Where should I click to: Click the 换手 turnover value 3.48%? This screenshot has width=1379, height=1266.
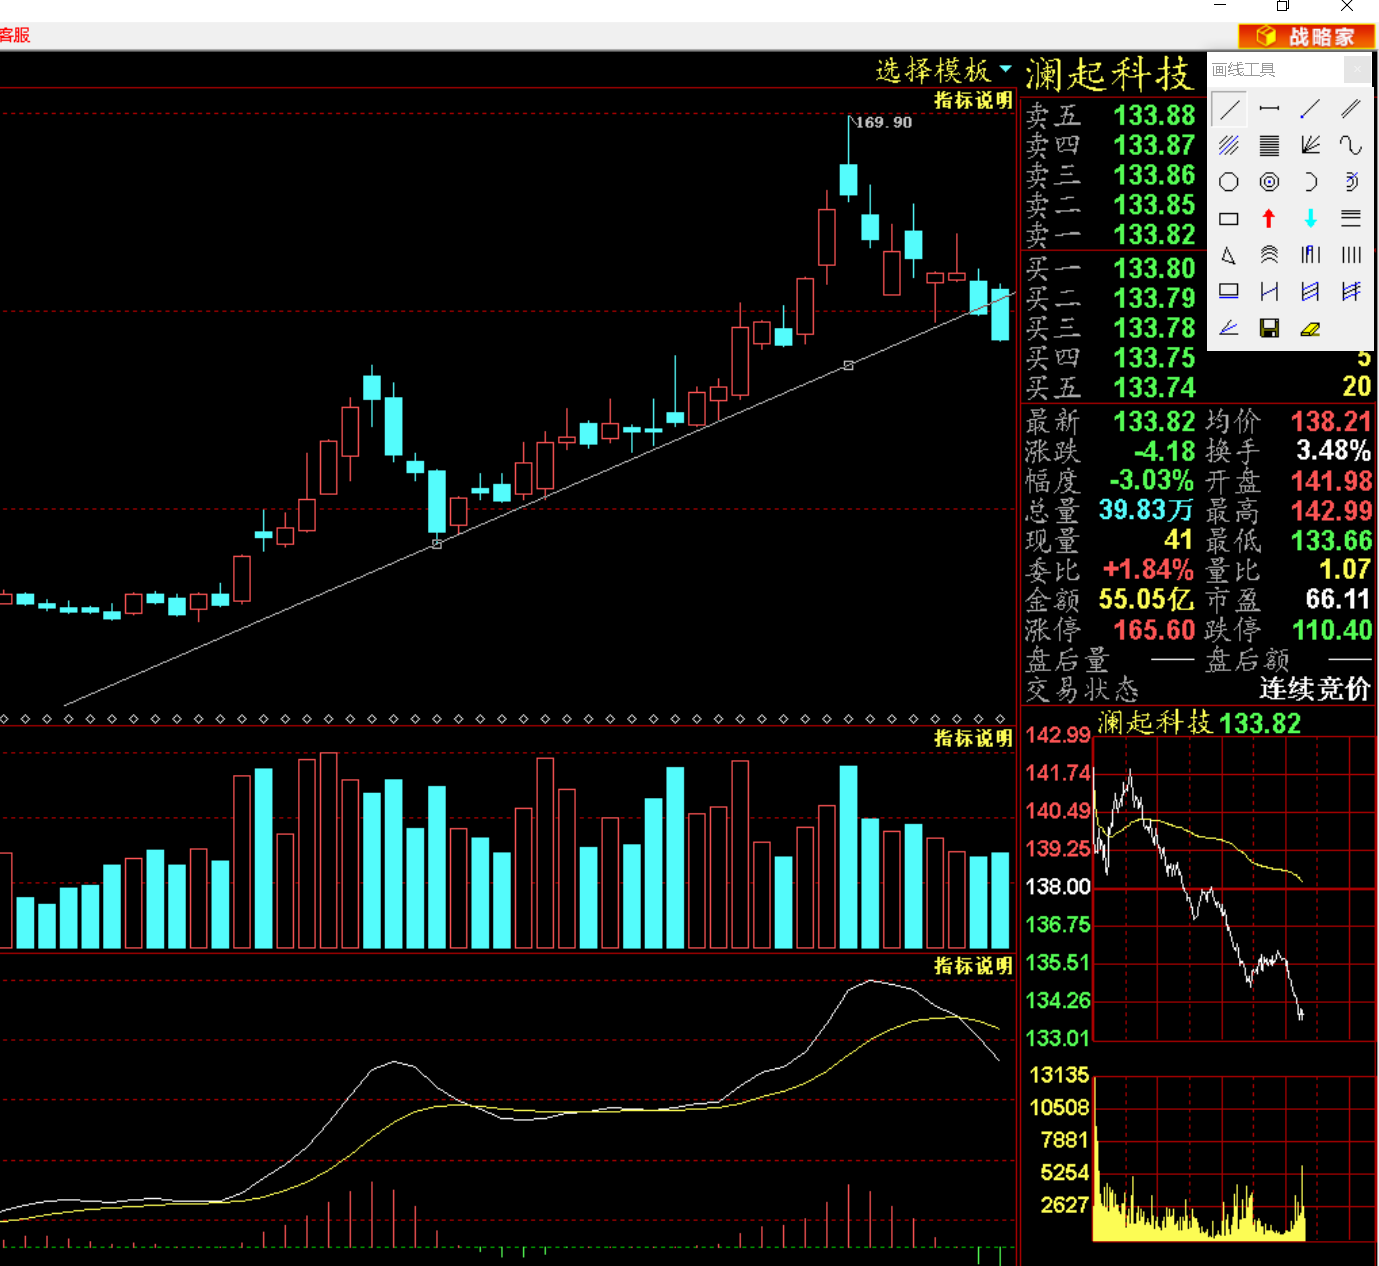[1334, 450]
